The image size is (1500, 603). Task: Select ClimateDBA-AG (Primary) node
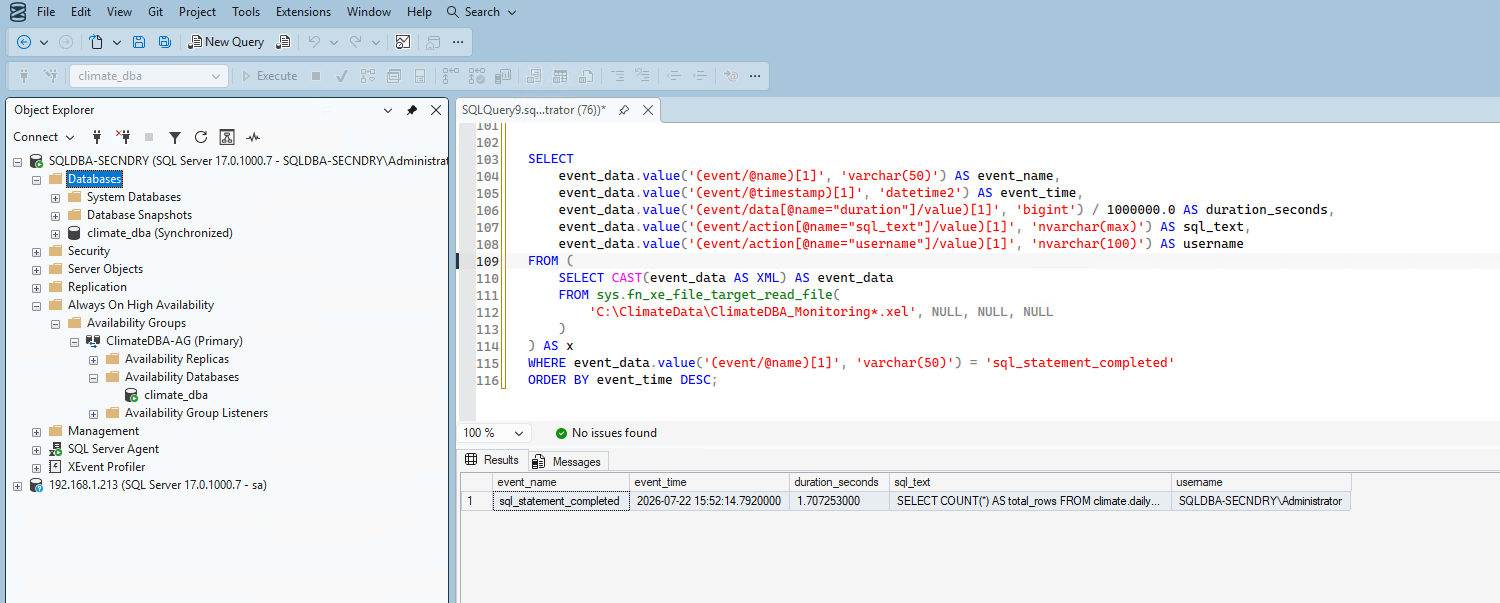tap(174, 341)
